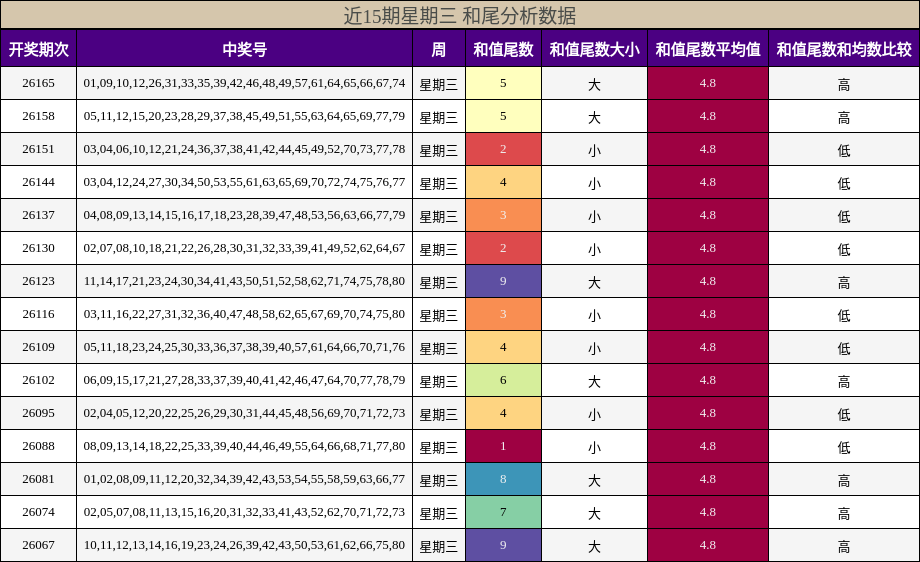This screenshot has width=920, height=562.
Task: Click 高 comparison cell in row 26165
Action: click(844, 84)
